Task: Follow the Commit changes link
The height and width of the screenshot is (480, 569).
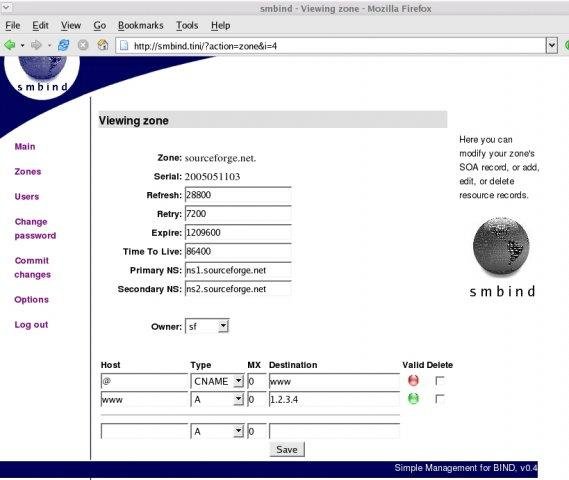Action: [32, 267]
